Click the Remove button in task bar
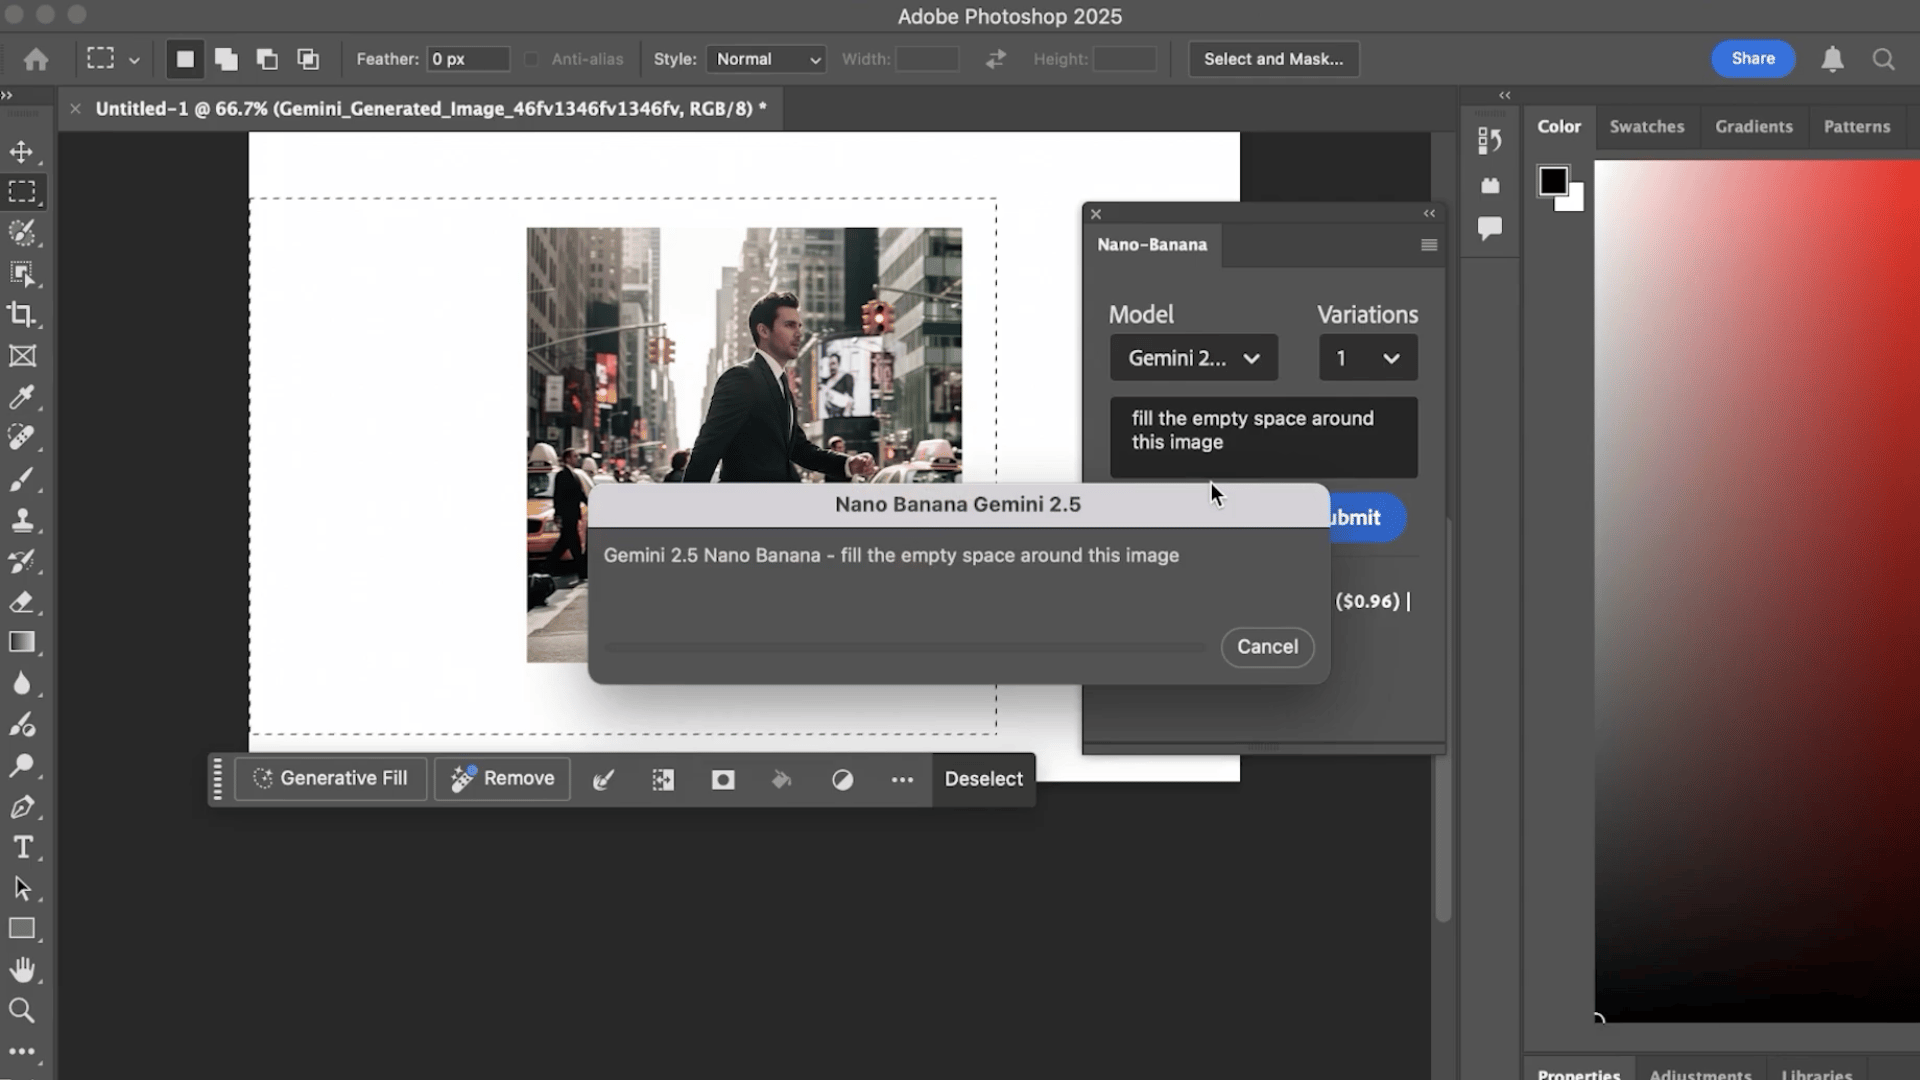1920x1080 pixels. tap(502, 779)
